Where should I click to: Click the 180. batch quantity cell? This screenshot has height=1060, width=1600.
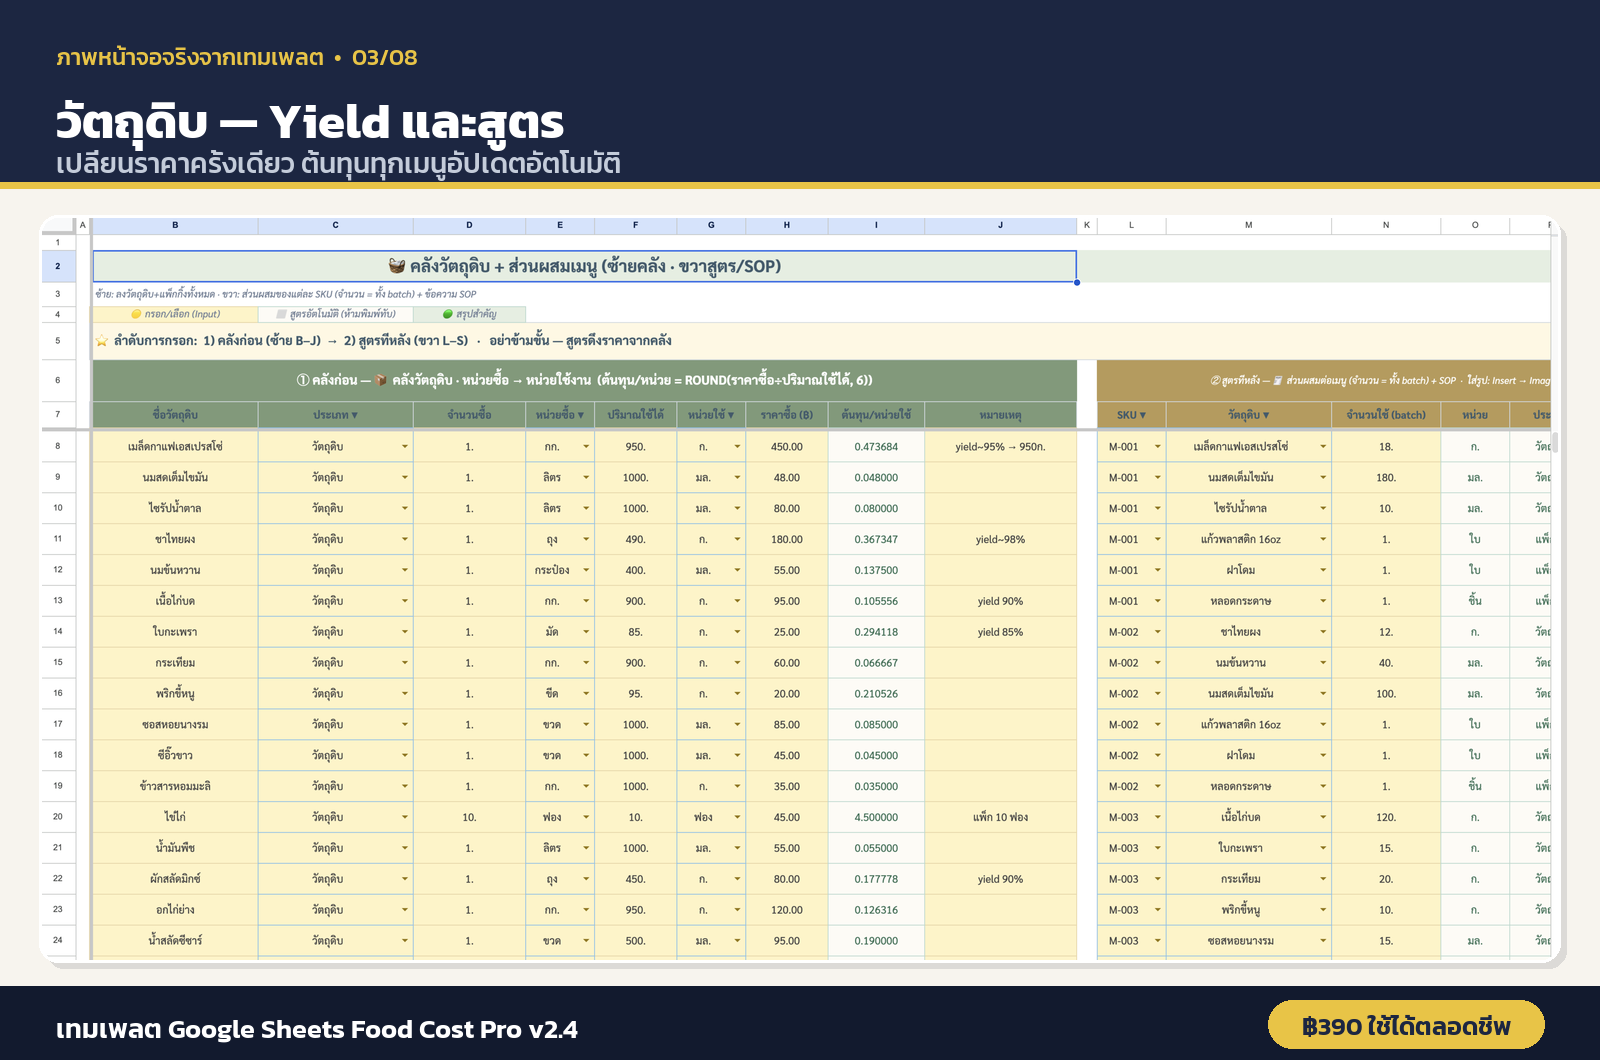point(1386,478)
